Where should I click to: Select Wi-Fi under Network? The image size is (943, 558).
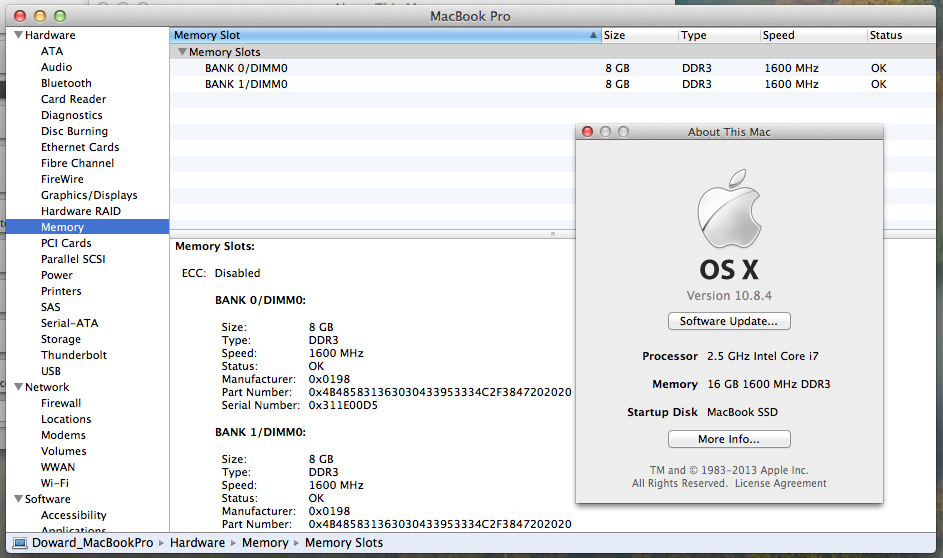55,483
